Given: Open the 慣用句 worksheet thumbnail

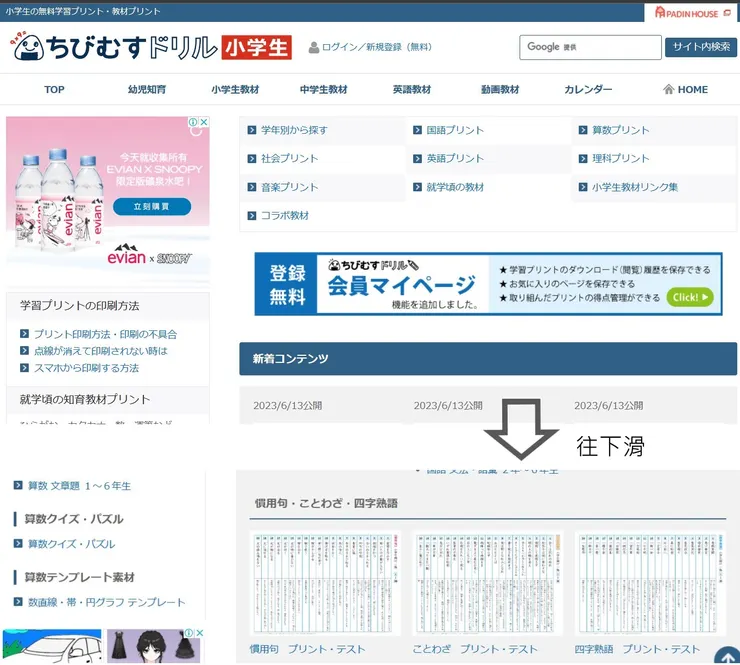Looking at the screenshot, I should [325, 583].
